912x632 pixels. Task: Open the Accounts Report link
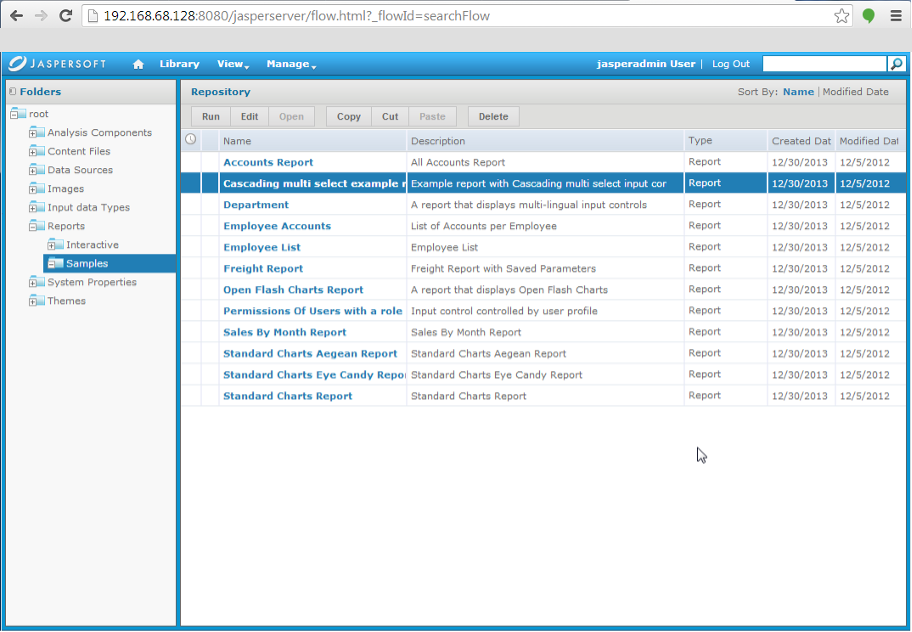pos(268,162)
